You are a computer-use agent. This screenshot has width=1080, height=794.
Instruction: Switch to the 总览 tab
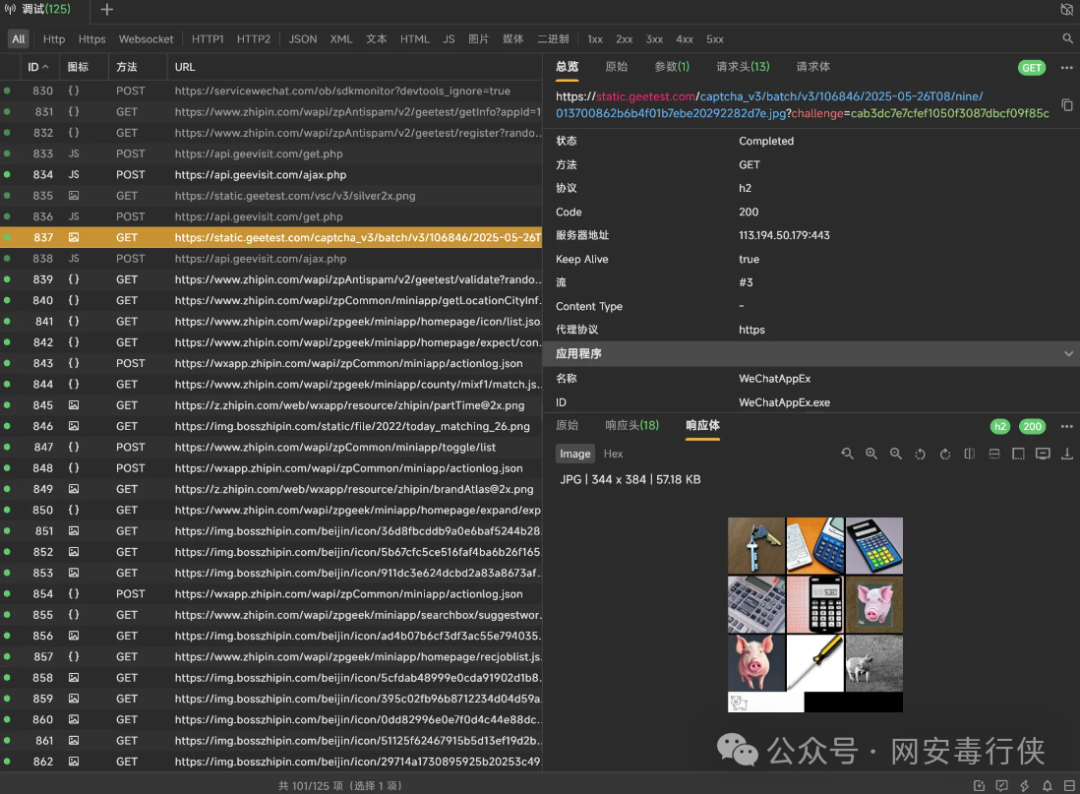[567, 67]
